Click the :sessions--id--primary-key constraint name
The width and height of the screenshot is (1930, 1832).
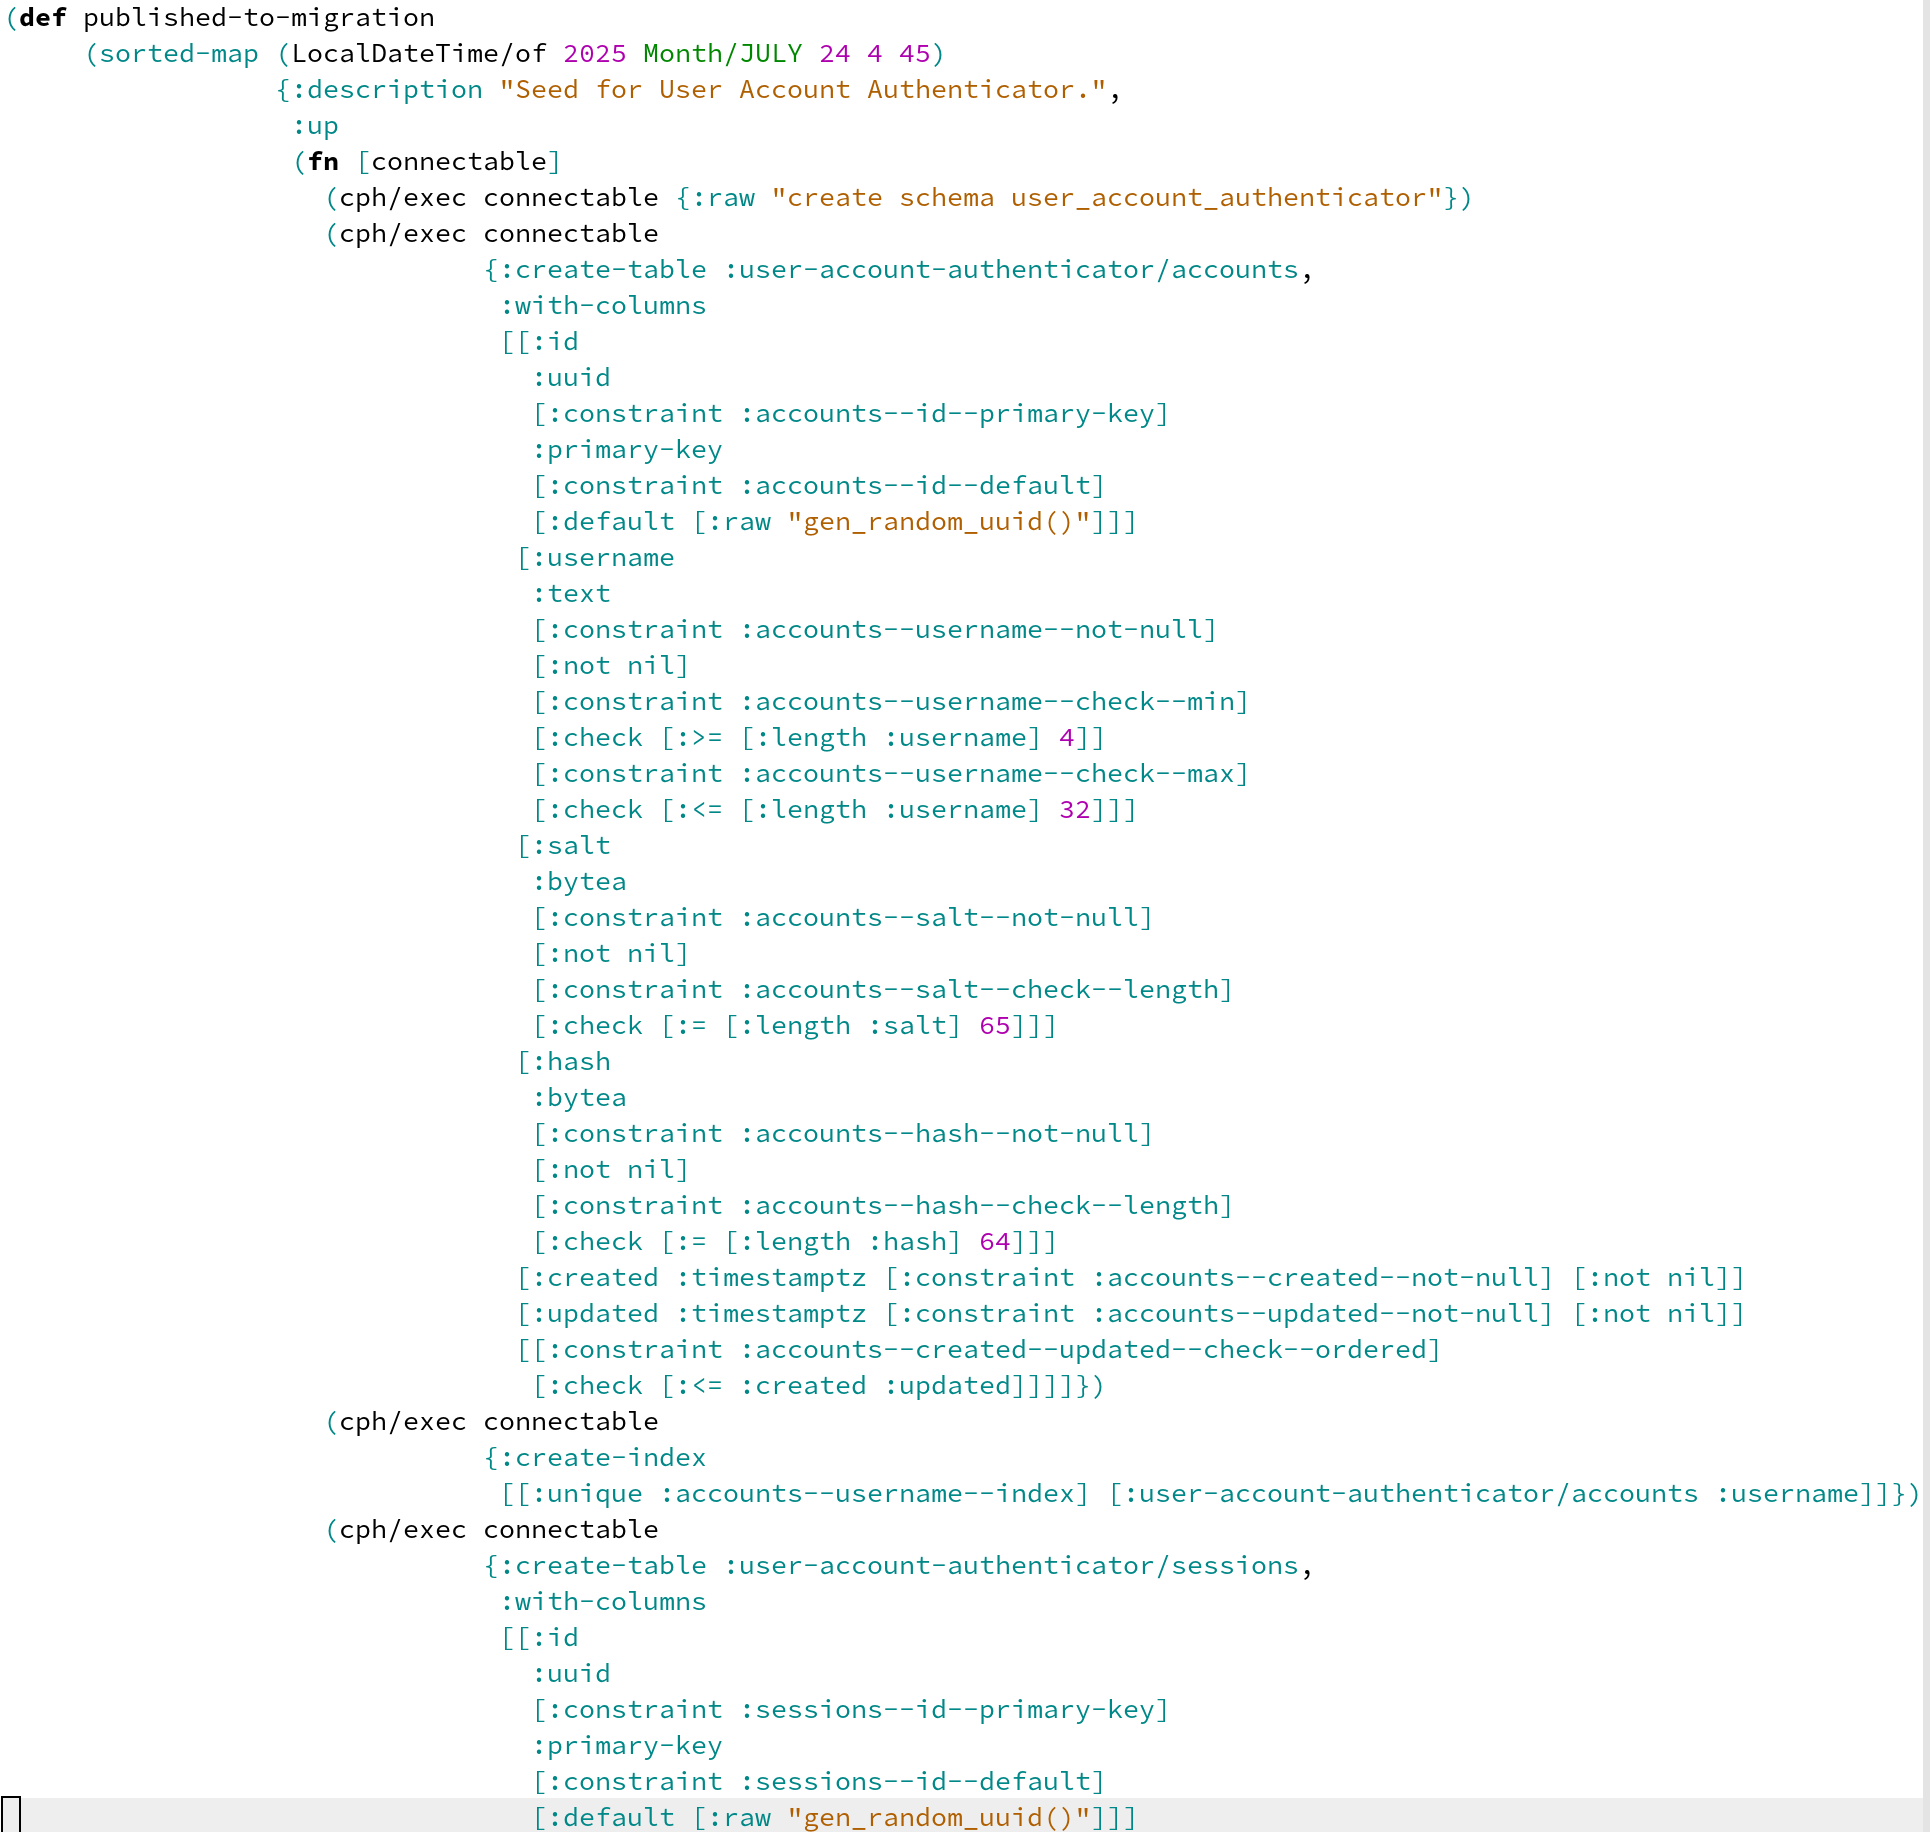[947, 1710]
